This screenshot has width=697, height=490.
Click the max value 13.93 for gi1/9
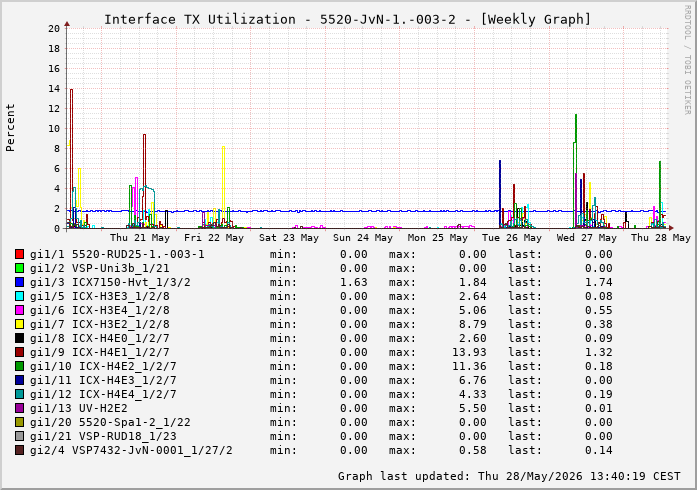click(469, 353)
